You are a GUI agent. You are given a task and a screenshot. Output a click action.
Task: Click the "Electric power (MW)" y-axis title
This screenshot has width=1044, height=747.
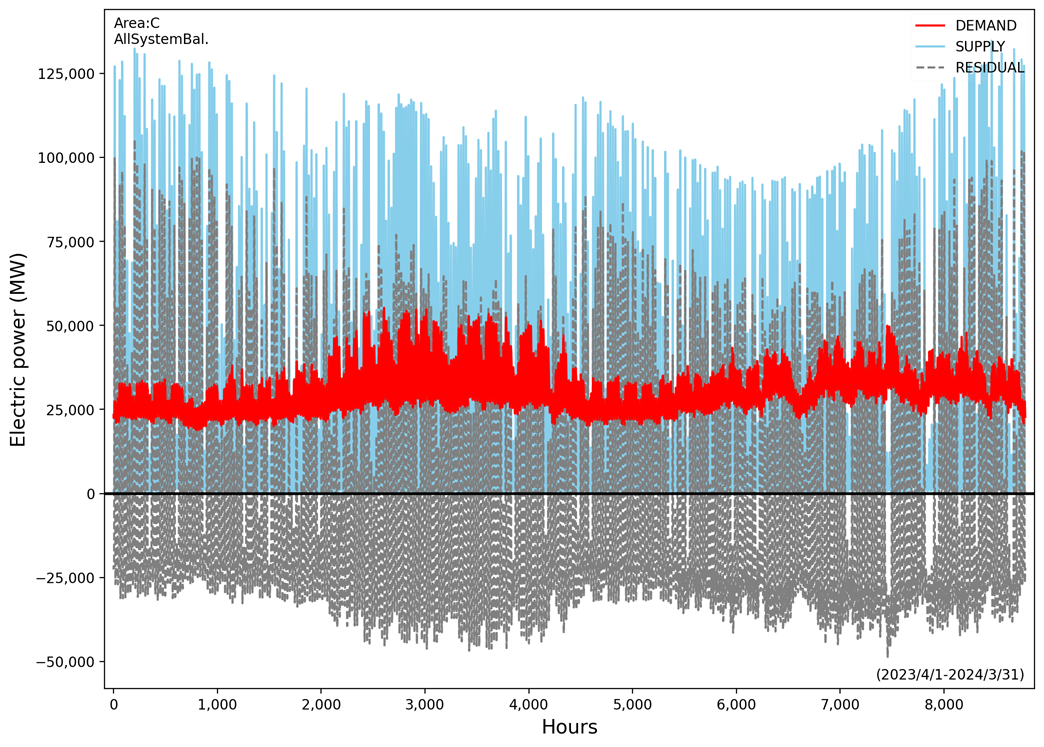tap(18, 349)
